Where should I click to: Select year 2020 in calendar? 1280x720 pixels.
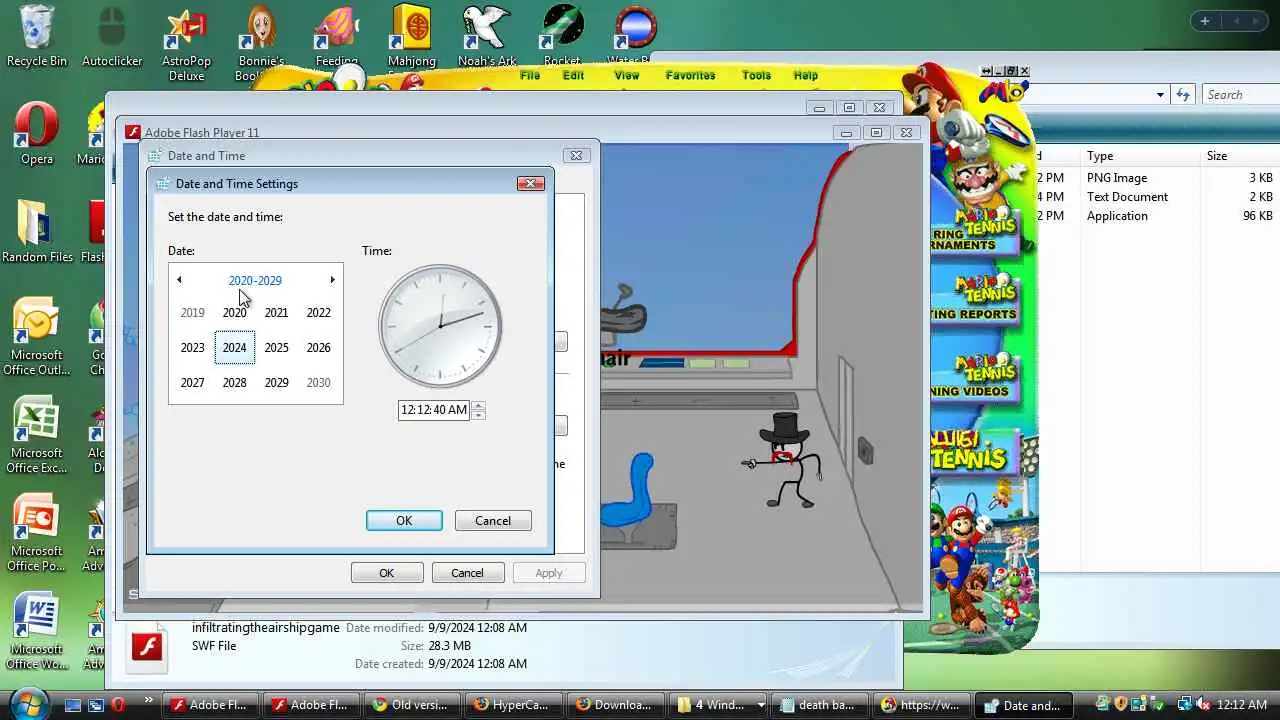tap(234, 313)
